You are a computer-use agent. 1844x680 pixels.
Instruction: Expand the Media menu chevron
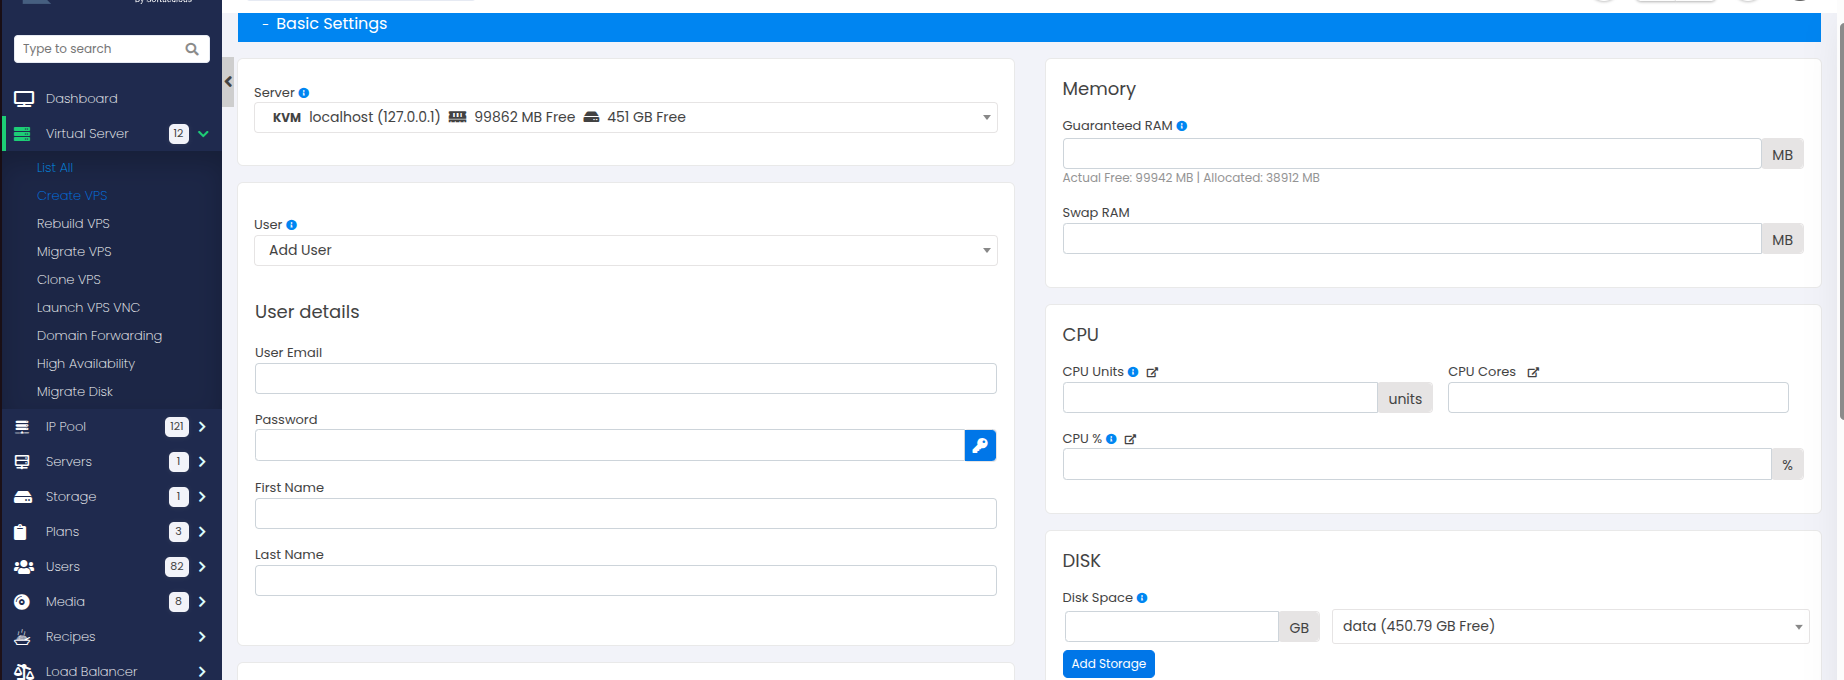(x=202, y=602)
